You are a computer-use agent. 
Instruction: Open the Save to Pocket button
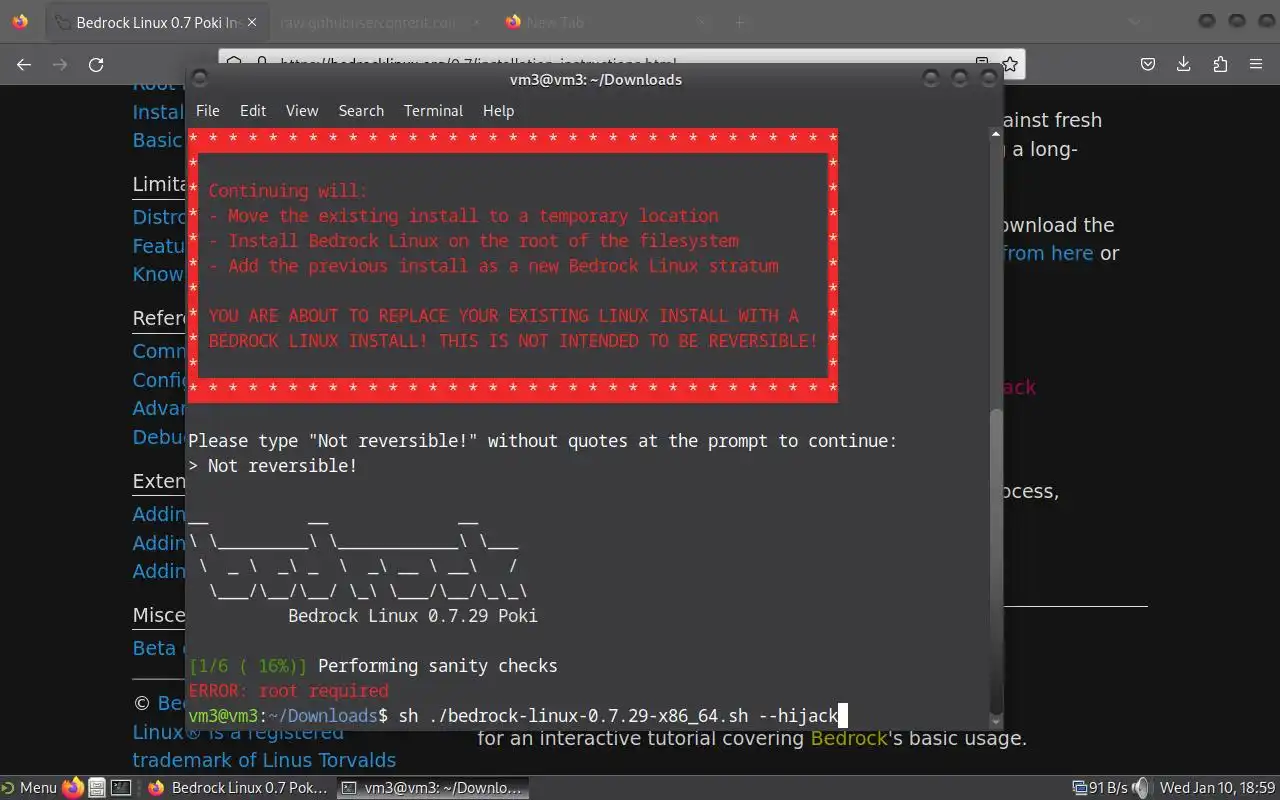click(1148, 64)
